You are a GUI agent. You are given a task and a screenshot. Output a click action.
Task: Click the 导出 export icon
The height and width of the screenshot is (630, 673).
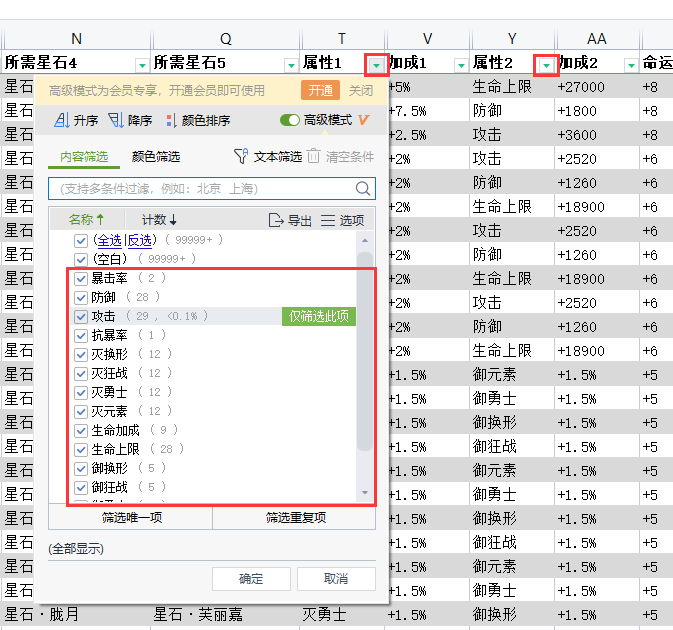click(x=276, y=220)
